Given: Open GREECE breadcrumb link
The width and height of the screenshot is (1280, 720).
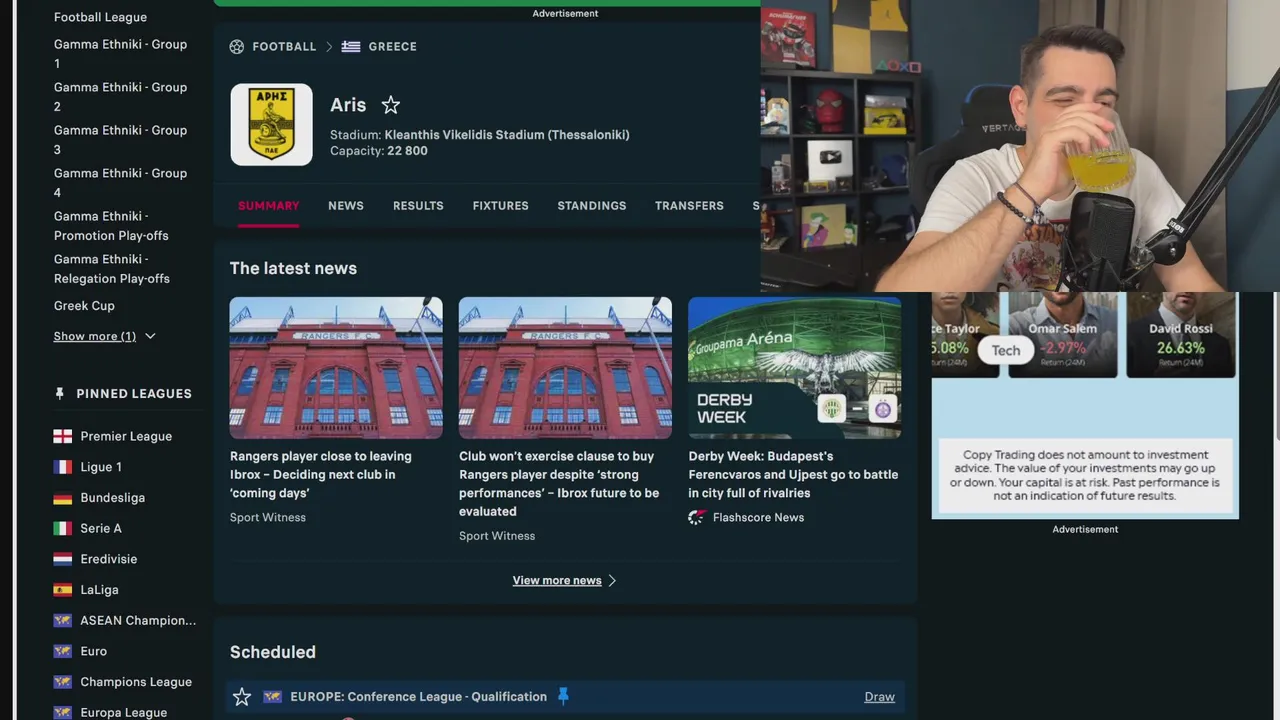Looking at the screenshot, I should click(393, 46).
